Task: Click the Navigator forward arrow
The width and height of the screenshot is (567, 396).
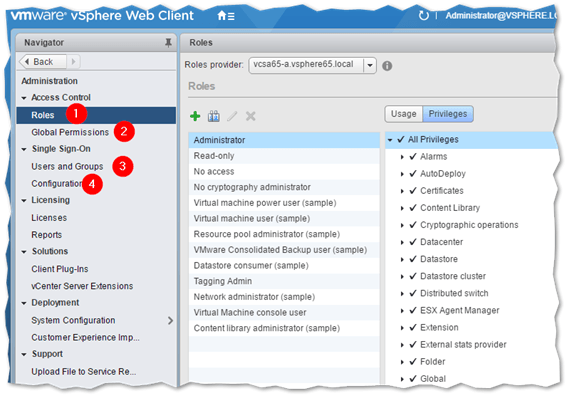Action: click(73, 61)
